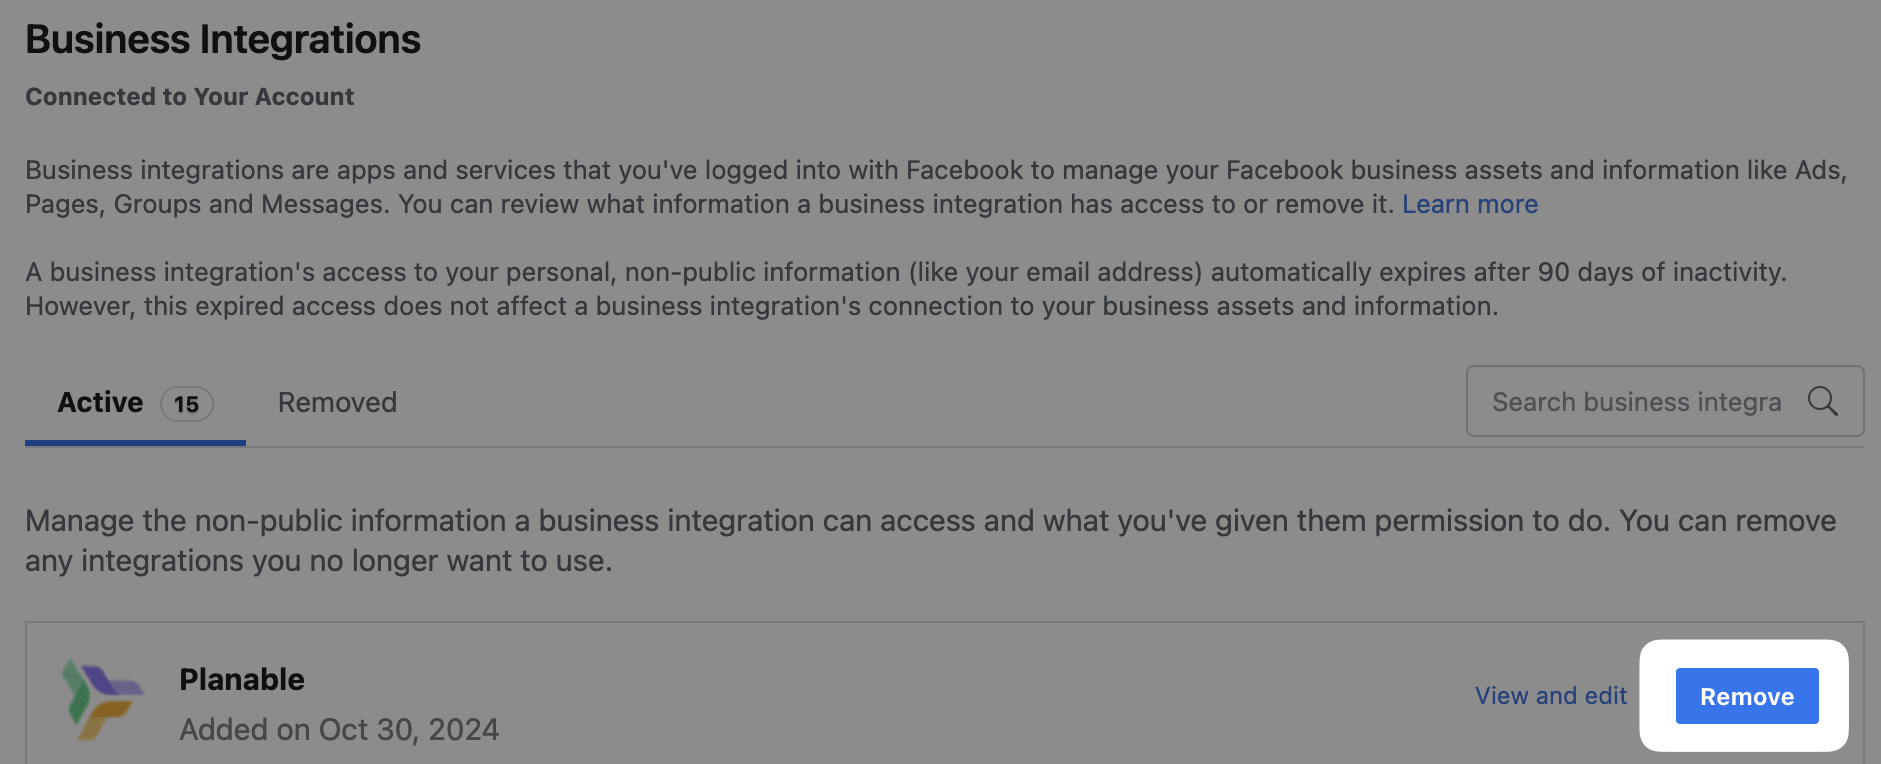Click the magnifying glass search icon
Image resolution: width=1881 pixels, height=764 pixels.
(x=1822, y=401)
